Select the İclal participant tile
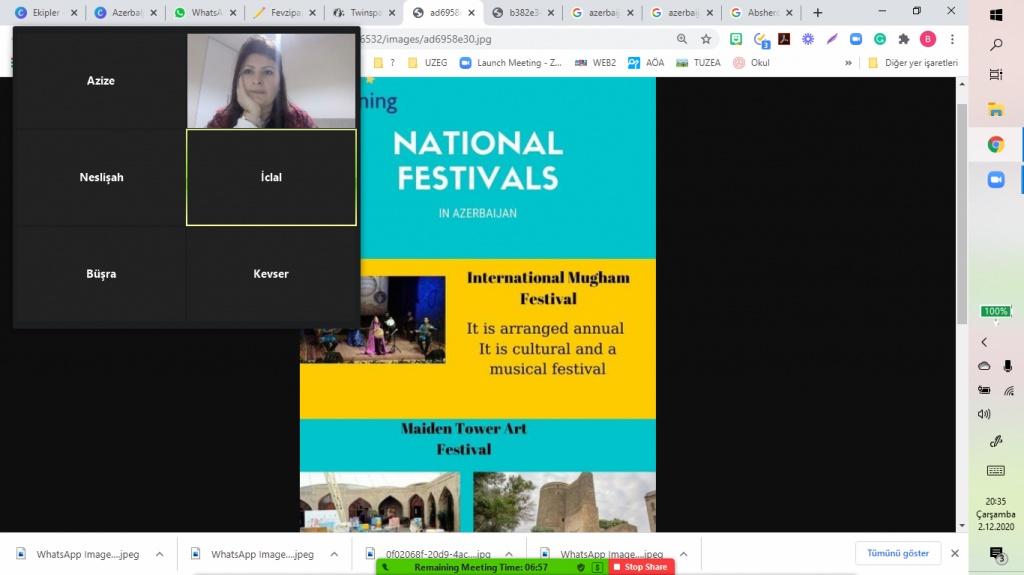 (271, 177)
